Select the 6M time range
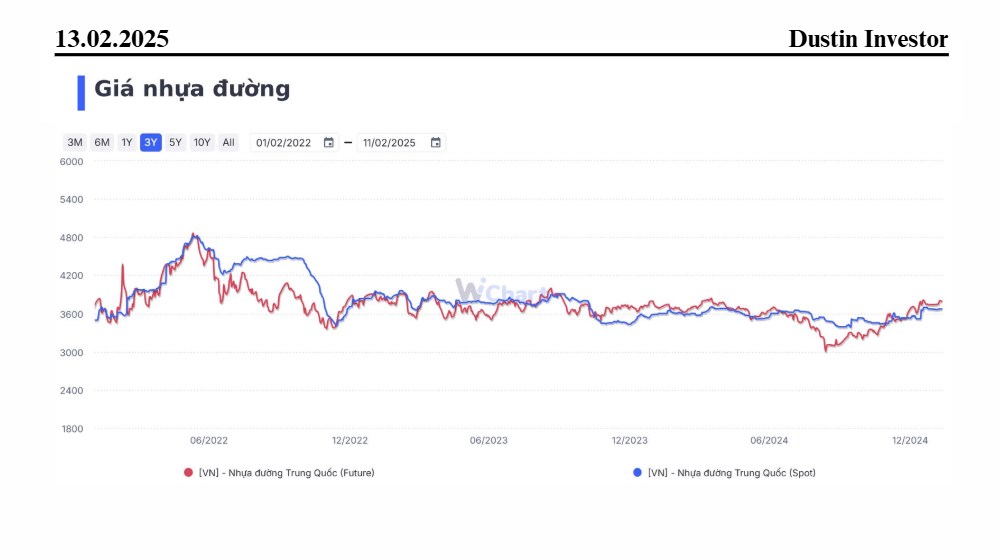This screenshot has height=560, width=1000. point(102,142)
